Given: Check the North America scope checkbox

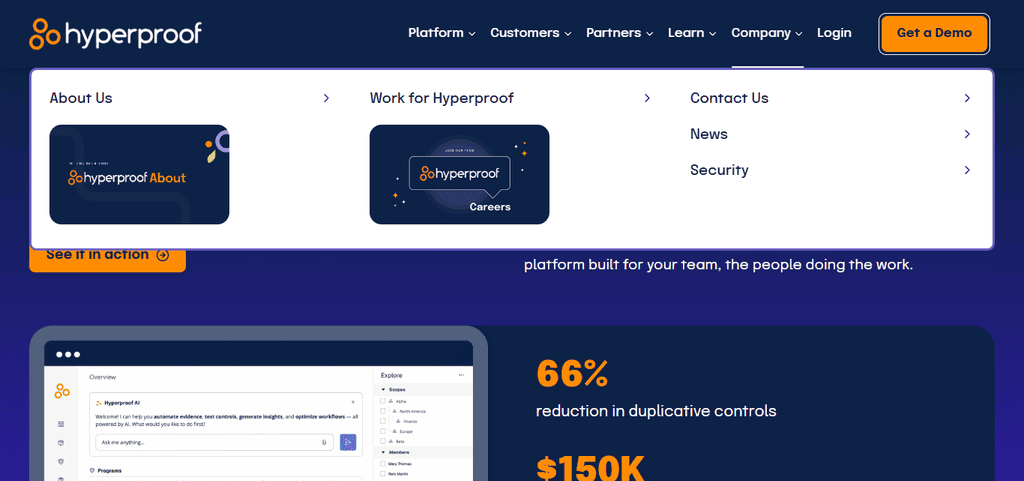Looking at the screenshot, I should coord(383,411).
